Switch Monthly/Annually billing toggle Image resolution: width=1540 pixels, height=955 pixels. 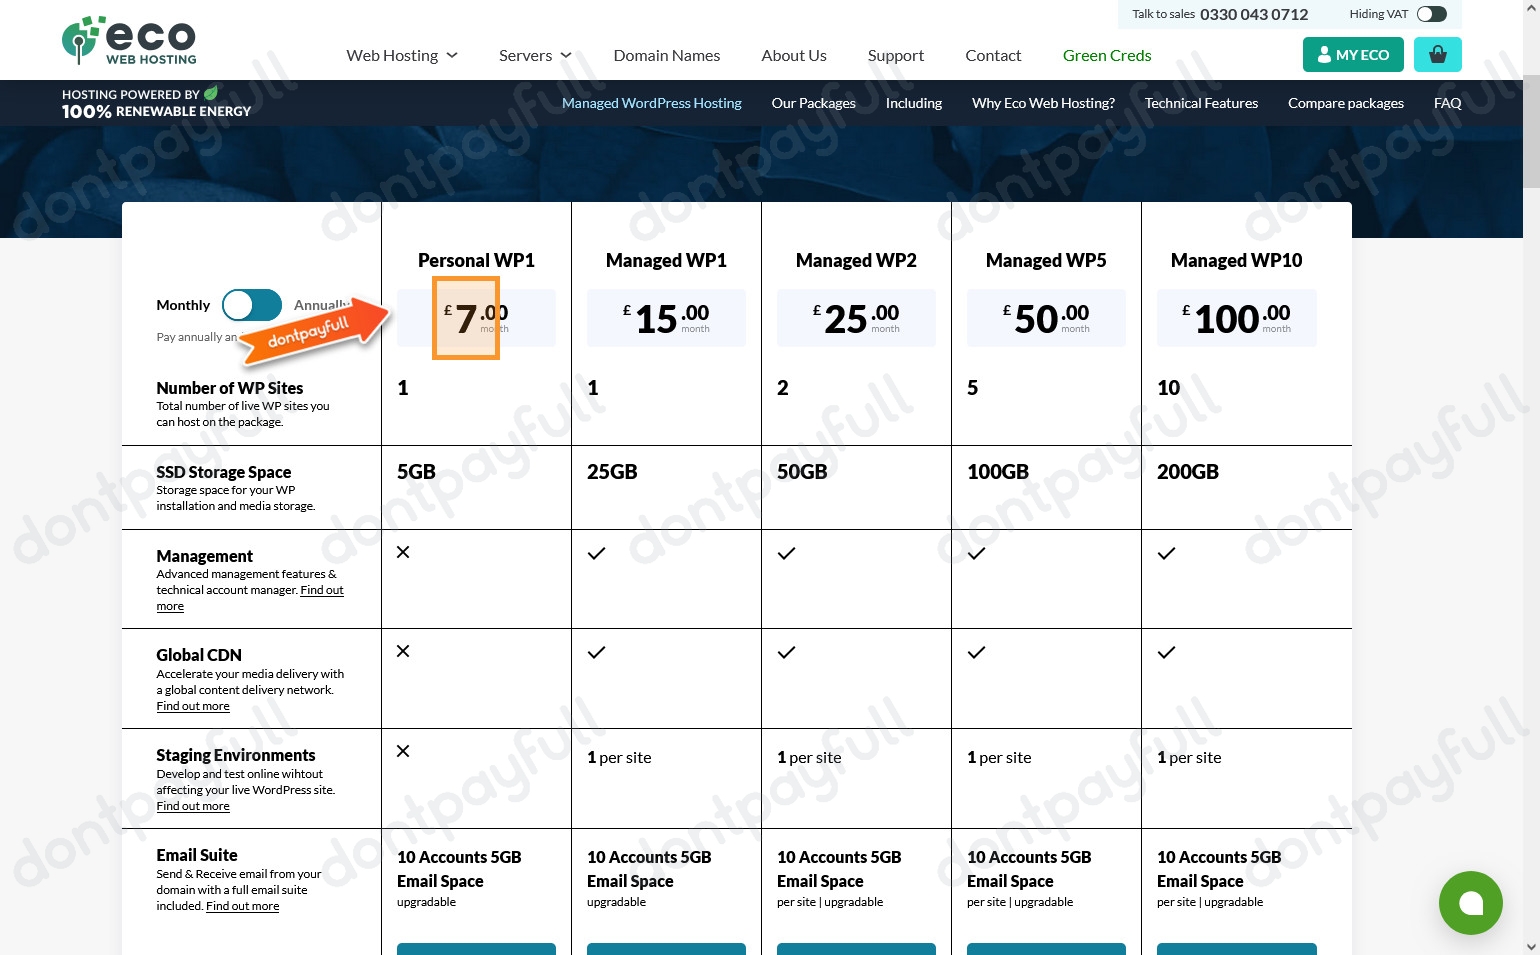pyautogui.click(x=252, y=305)
